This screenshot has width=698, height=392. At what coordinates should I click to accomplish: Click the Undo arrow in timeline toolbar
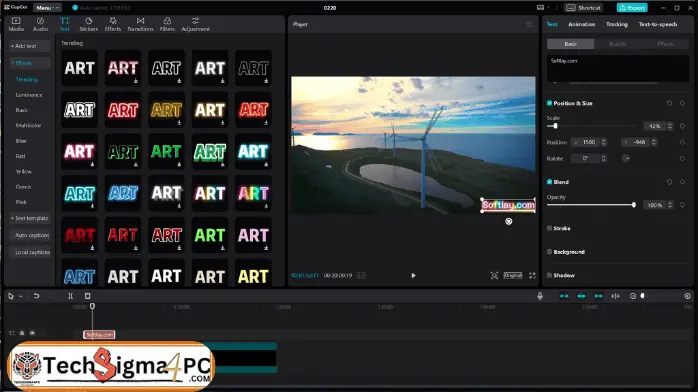[37, 296]
